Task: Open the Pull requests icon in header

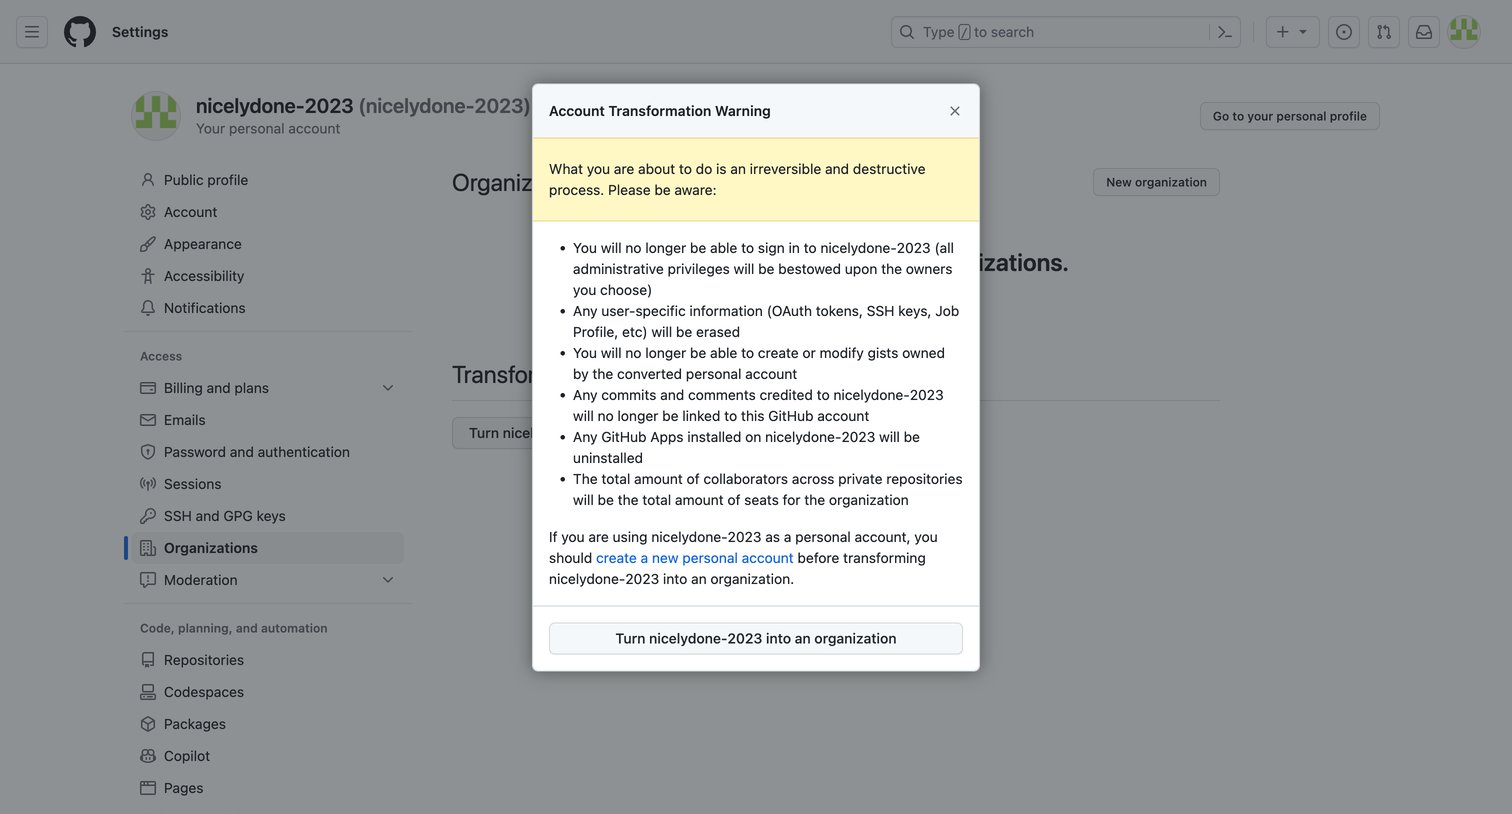Action: [x=1384, y=32]
